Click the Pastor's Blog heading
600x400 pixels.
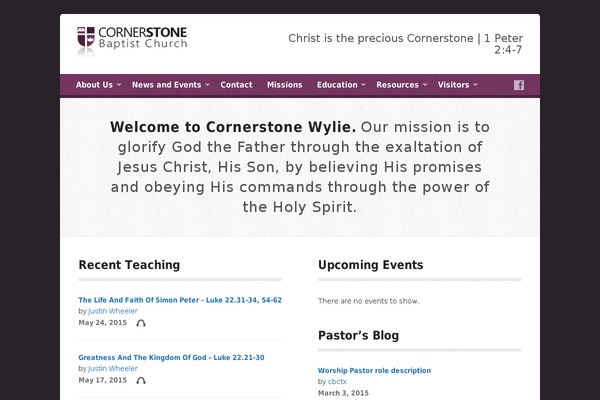(359, 335)
